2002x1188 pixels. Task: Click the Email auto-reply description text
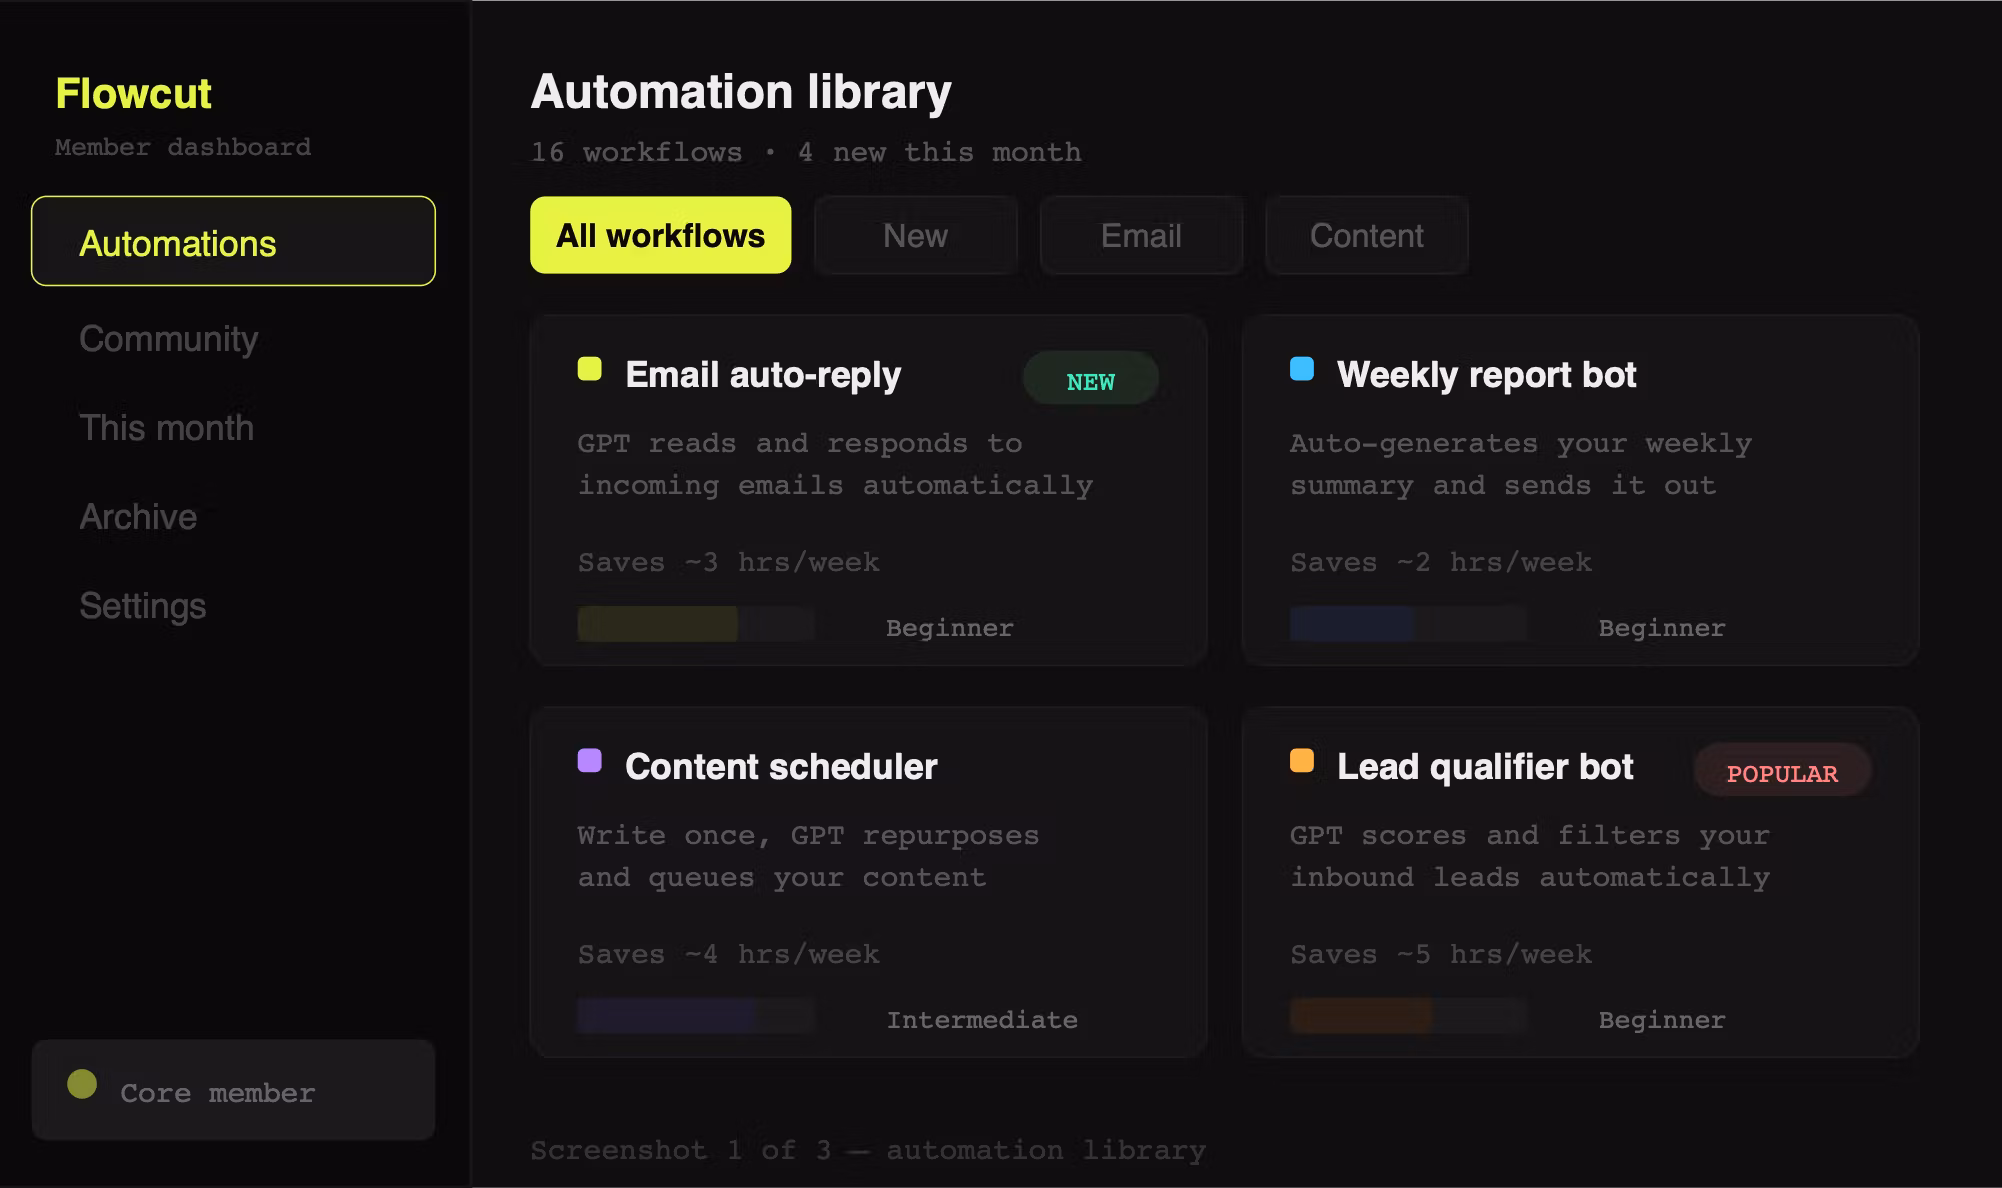click(x=836, y=464)
